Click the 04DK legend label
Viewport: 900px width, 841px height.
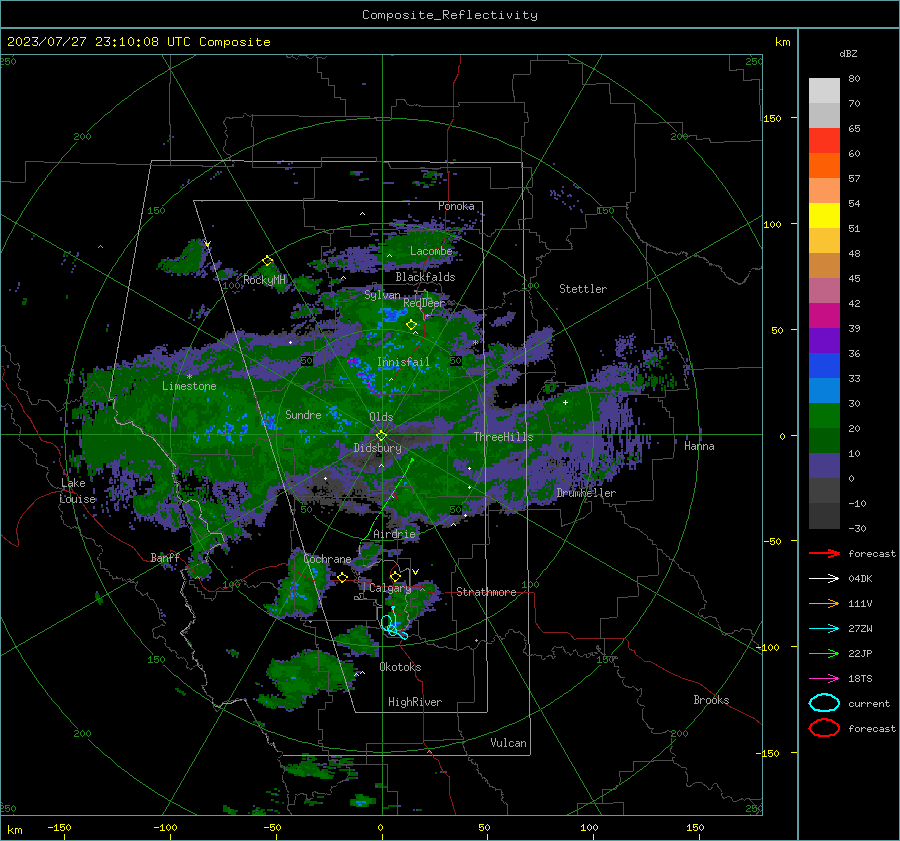coord(860,578)
